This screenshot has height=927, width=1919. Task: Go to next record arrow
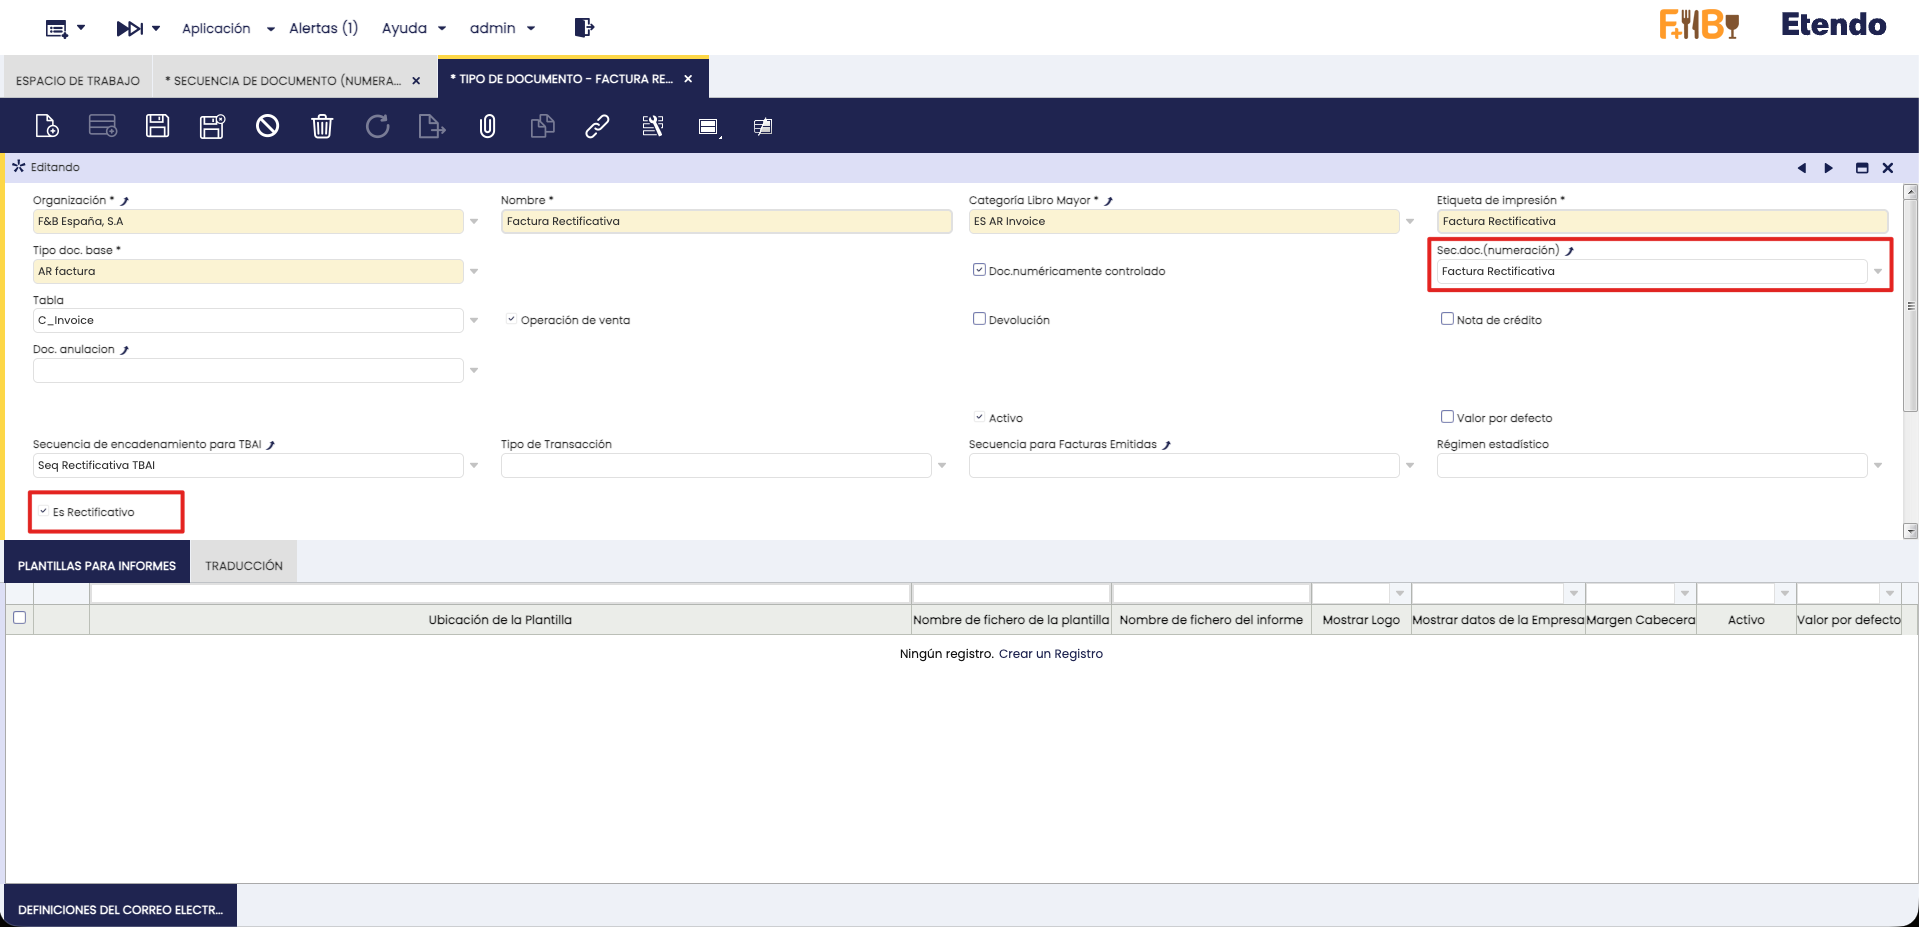coord(1828,168)
